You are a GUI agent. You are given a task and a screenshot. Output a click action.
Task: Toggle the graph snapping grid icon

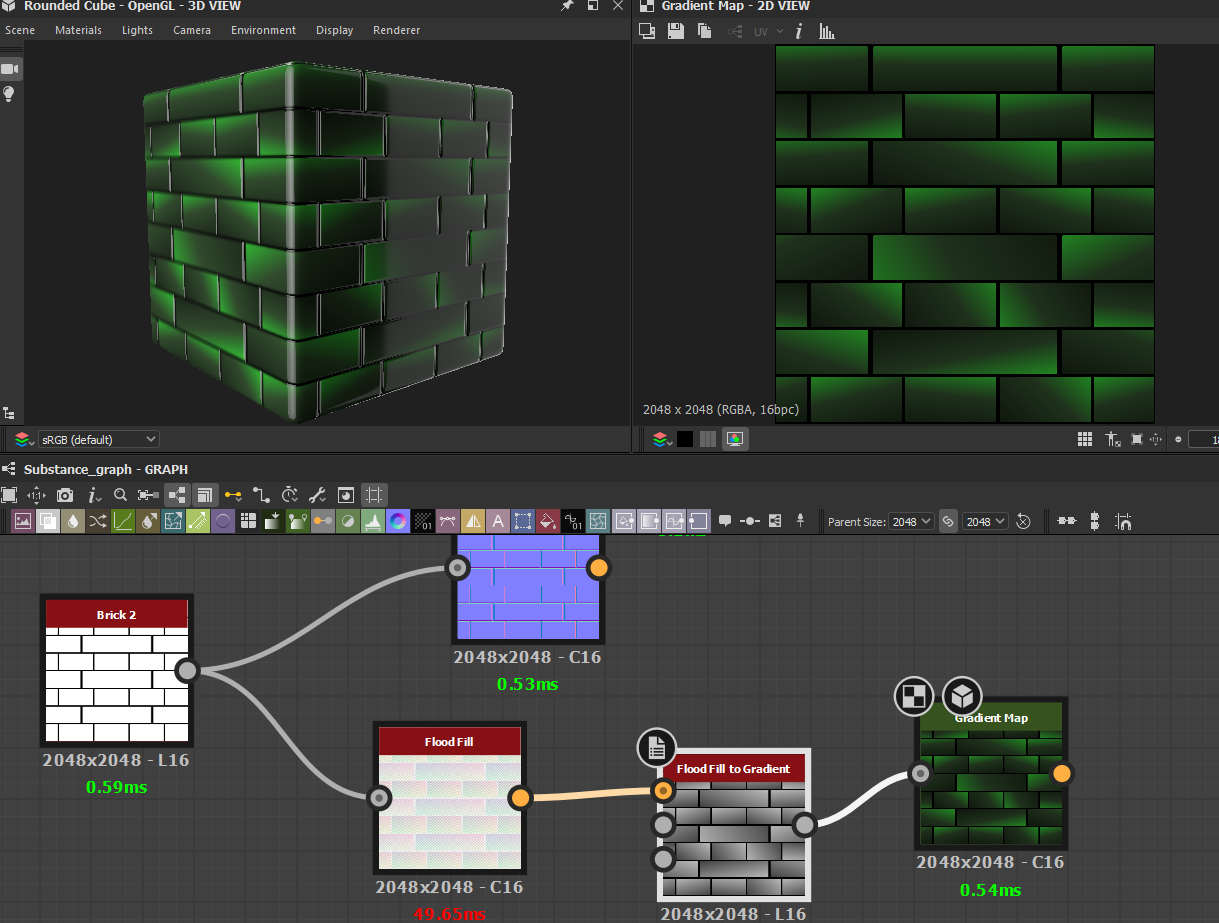[373, 495]
